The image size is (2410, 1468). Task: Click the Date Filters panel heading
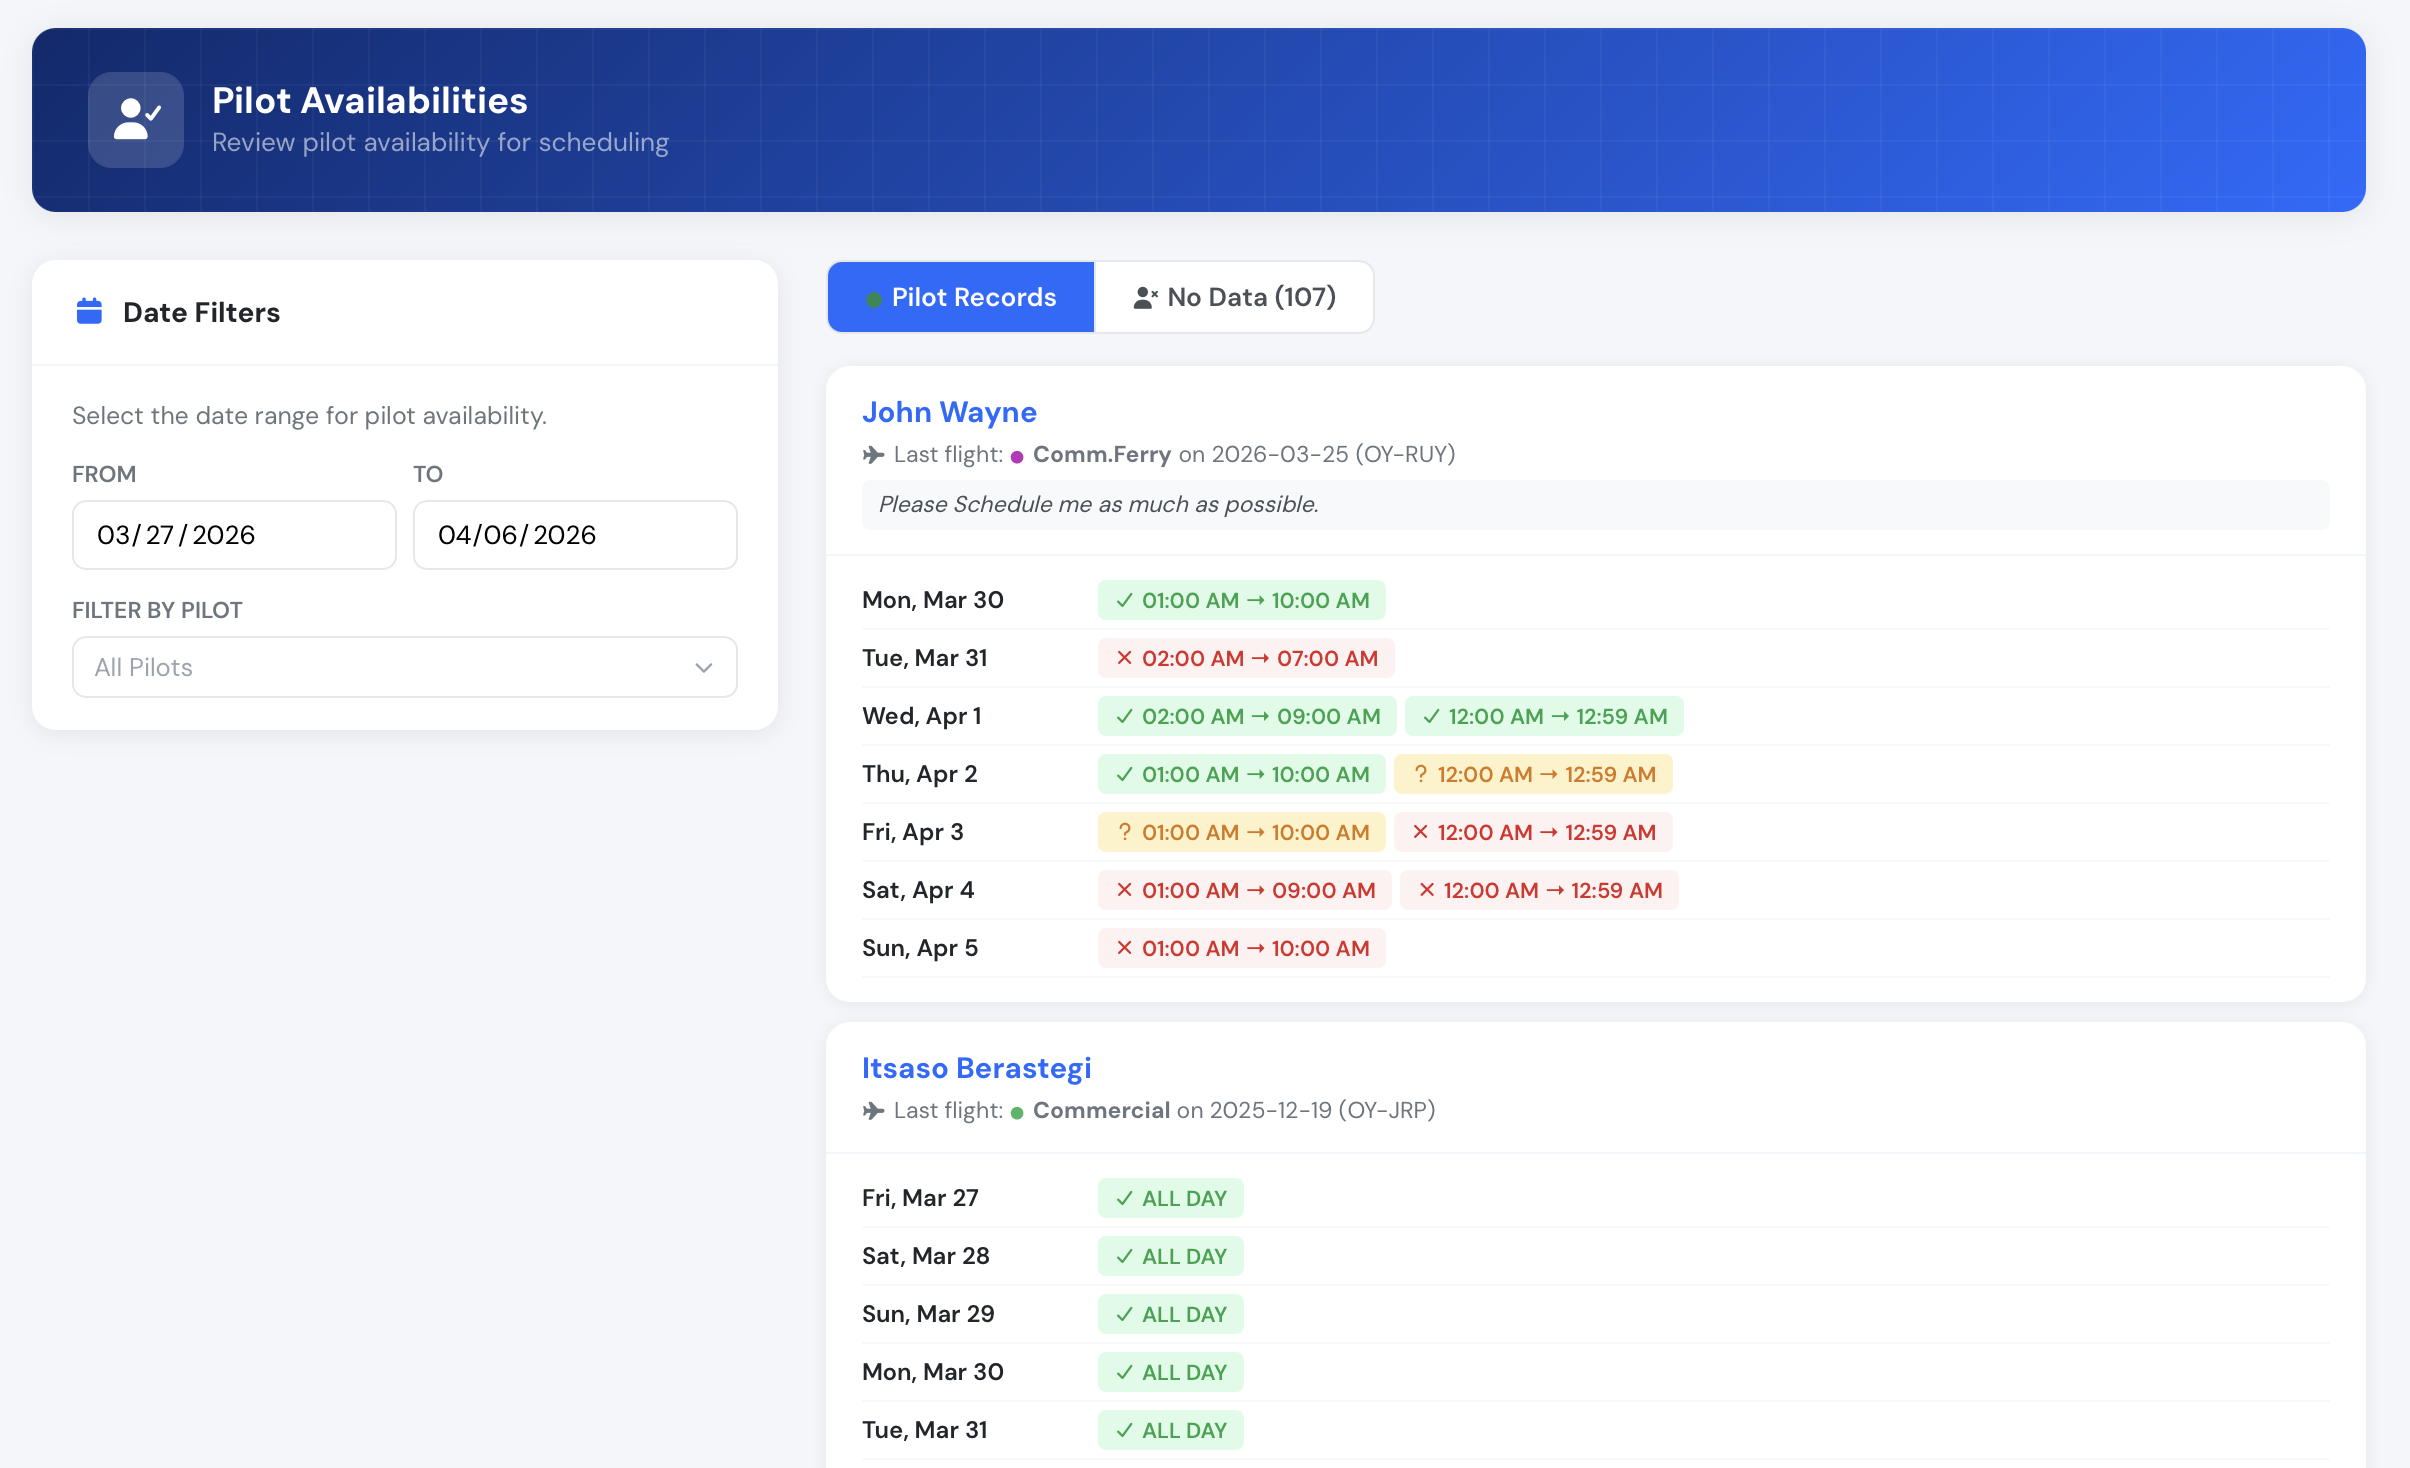201,312
